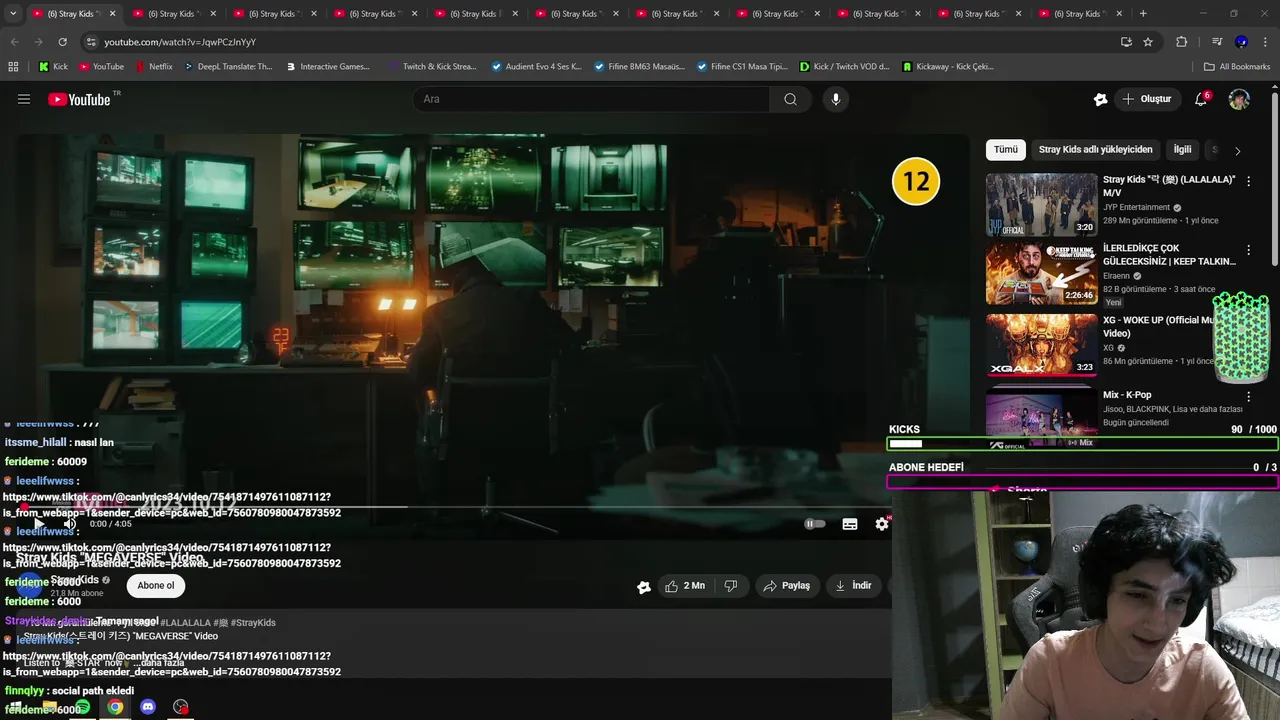Focus the Ara search field
Image resolution: width=1280 pixels, height=720 pixels.
point(591,99)
